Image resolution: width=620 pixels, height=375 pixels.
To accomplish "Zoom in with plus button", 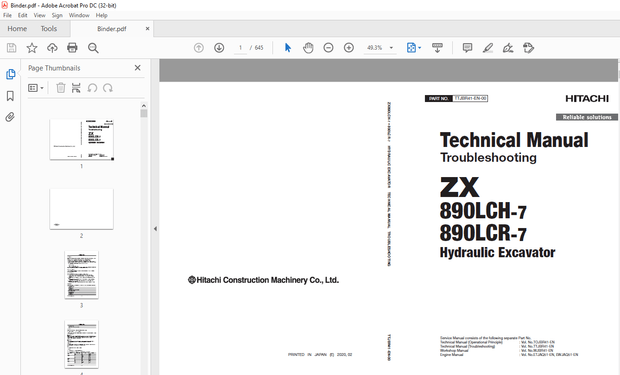I will coord(349,48).
